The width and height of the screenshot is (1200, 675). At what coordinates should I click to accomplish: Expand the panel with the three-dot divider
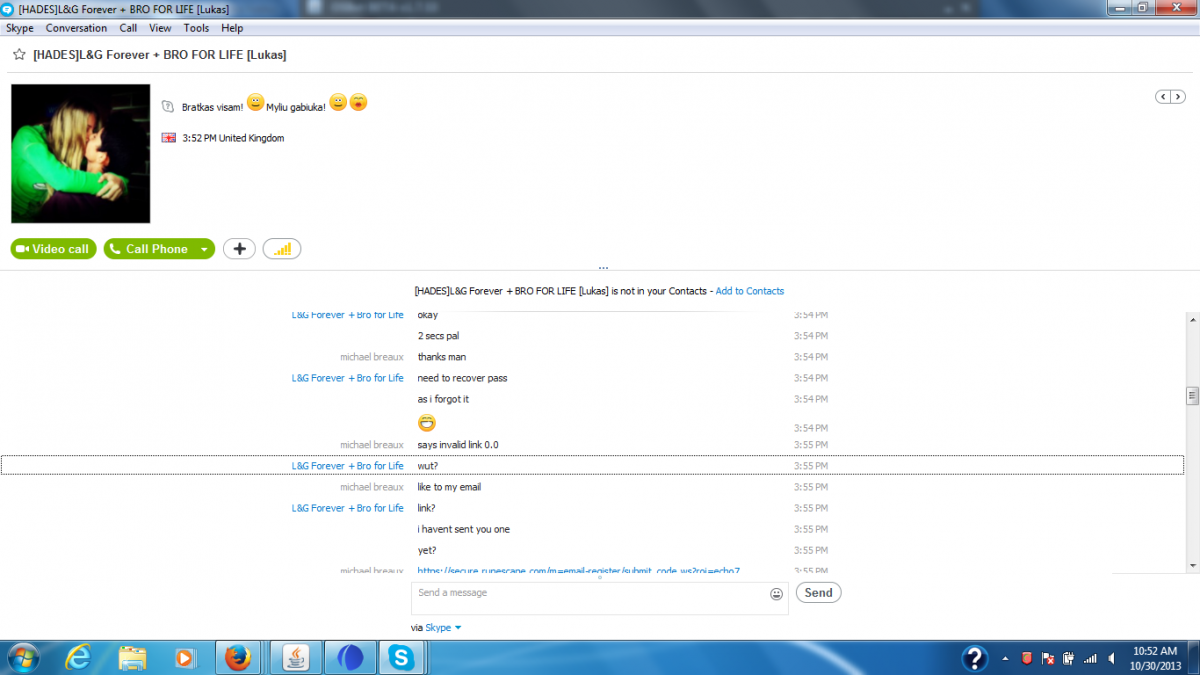[603, 268]
